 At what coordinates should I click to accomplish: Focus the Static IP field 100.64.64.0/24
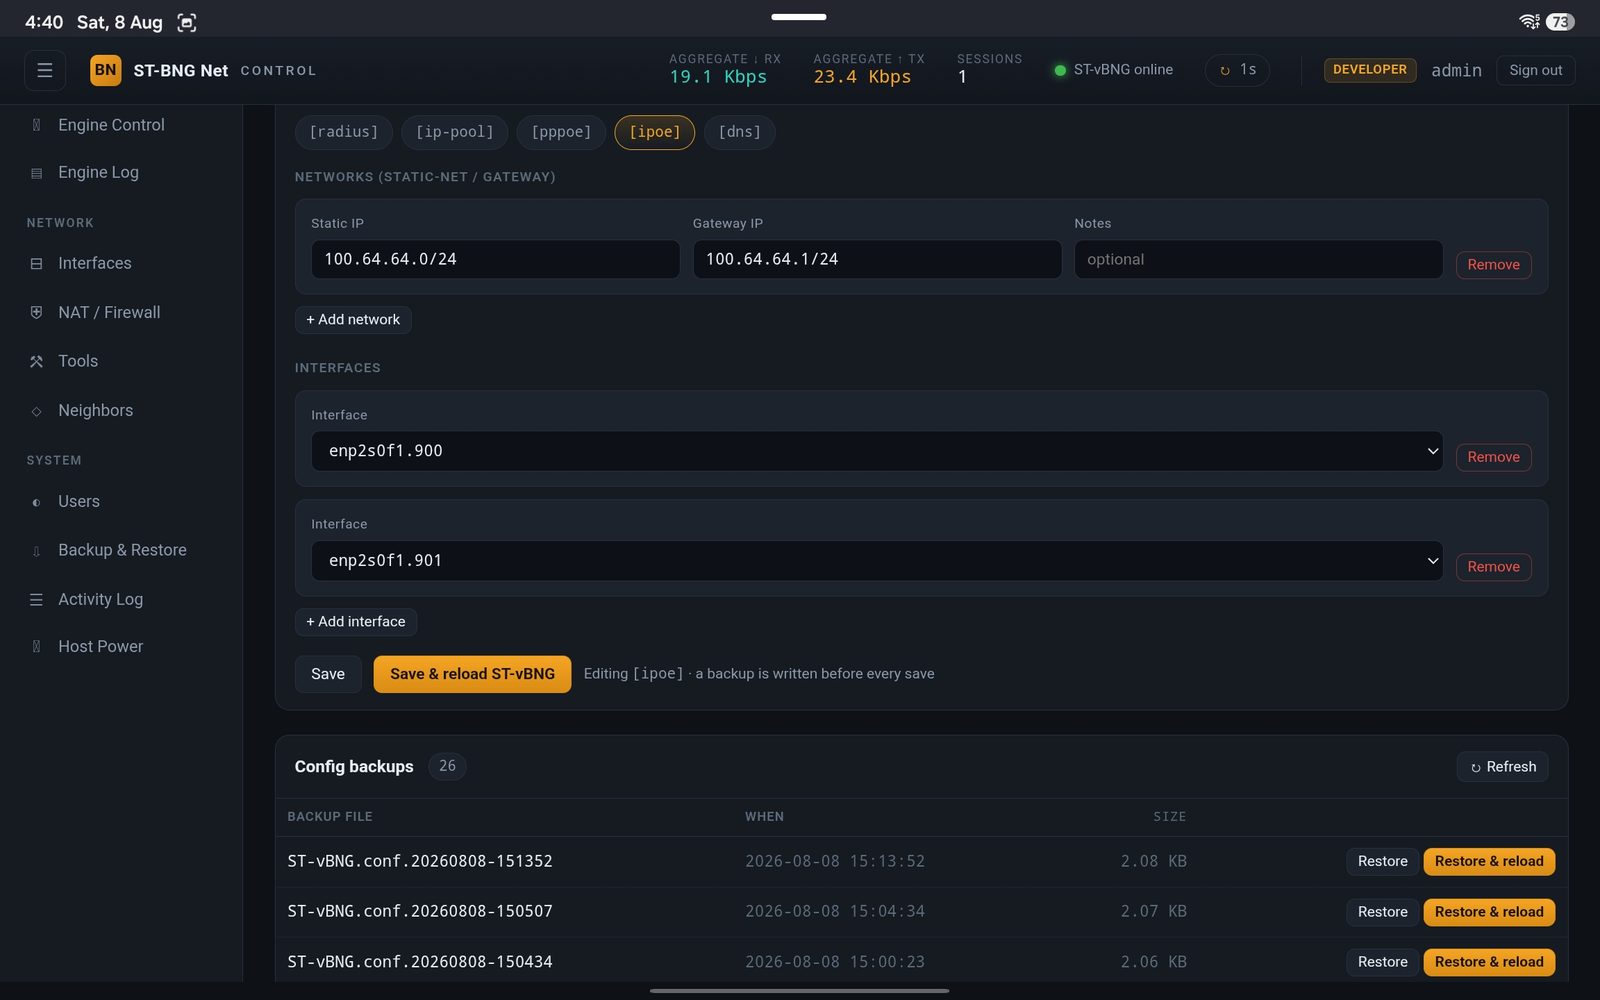tap(495, 259)
